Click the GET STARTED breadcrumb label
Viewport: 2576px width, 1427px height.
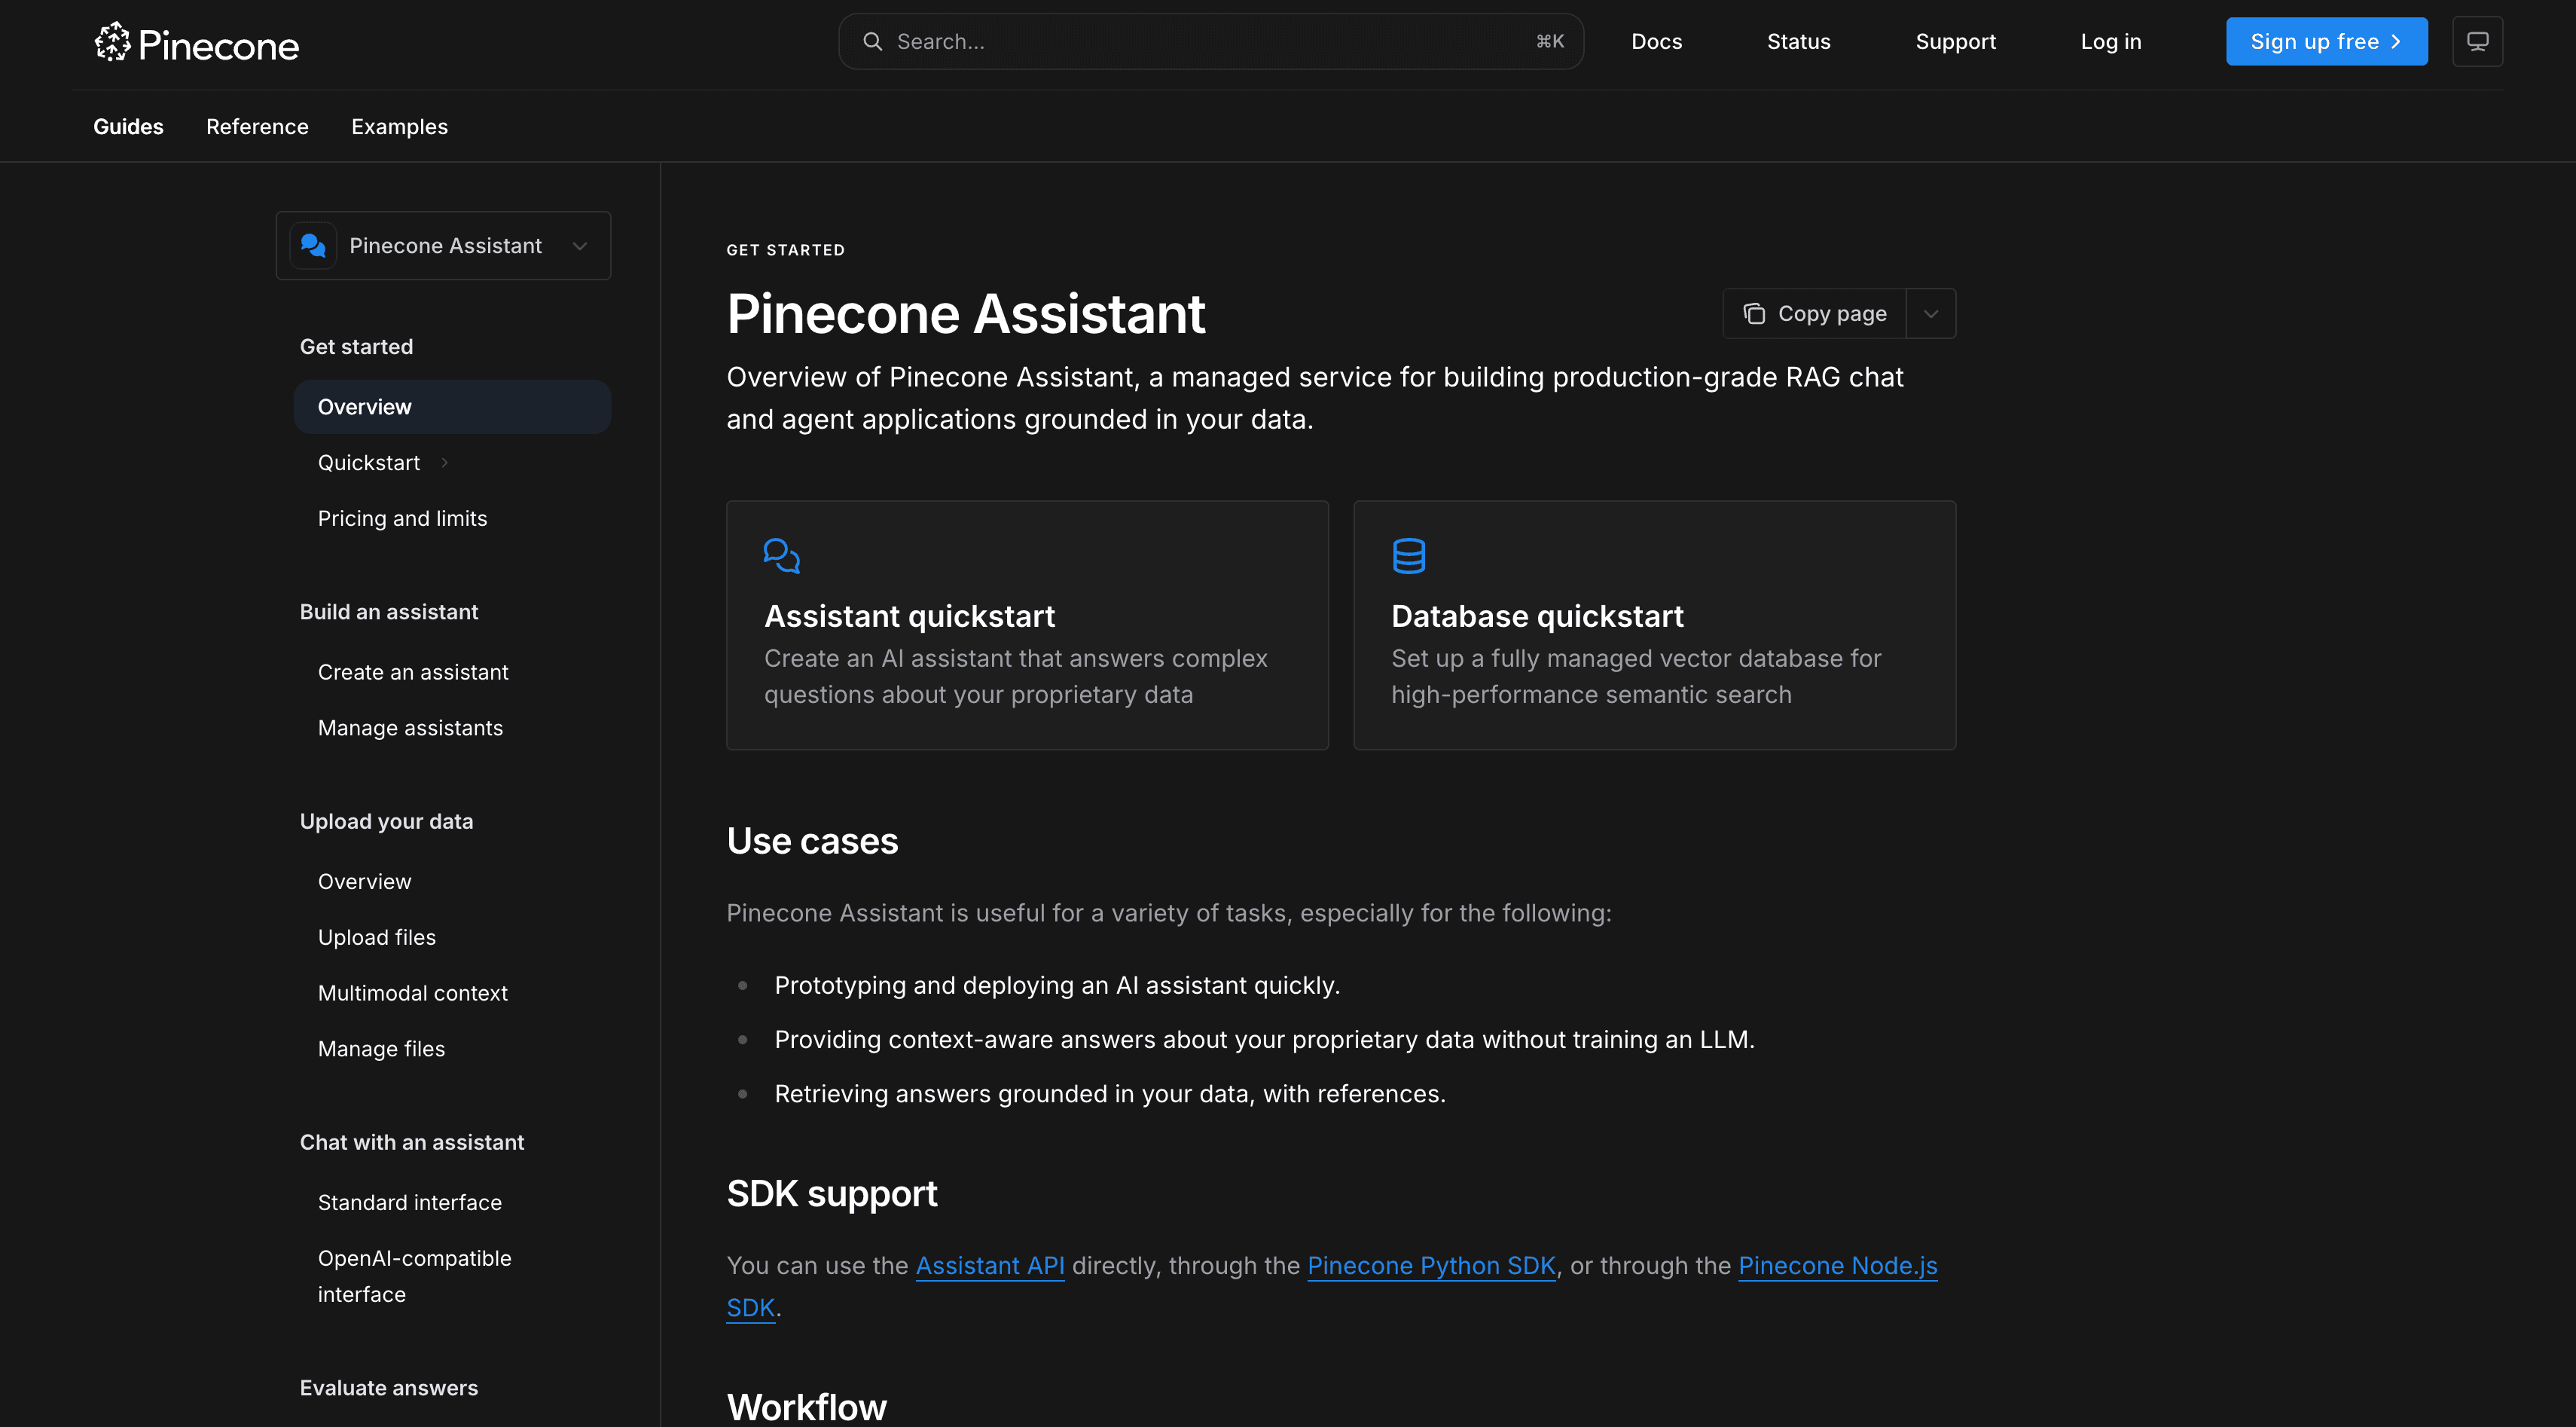click(786, 250)
